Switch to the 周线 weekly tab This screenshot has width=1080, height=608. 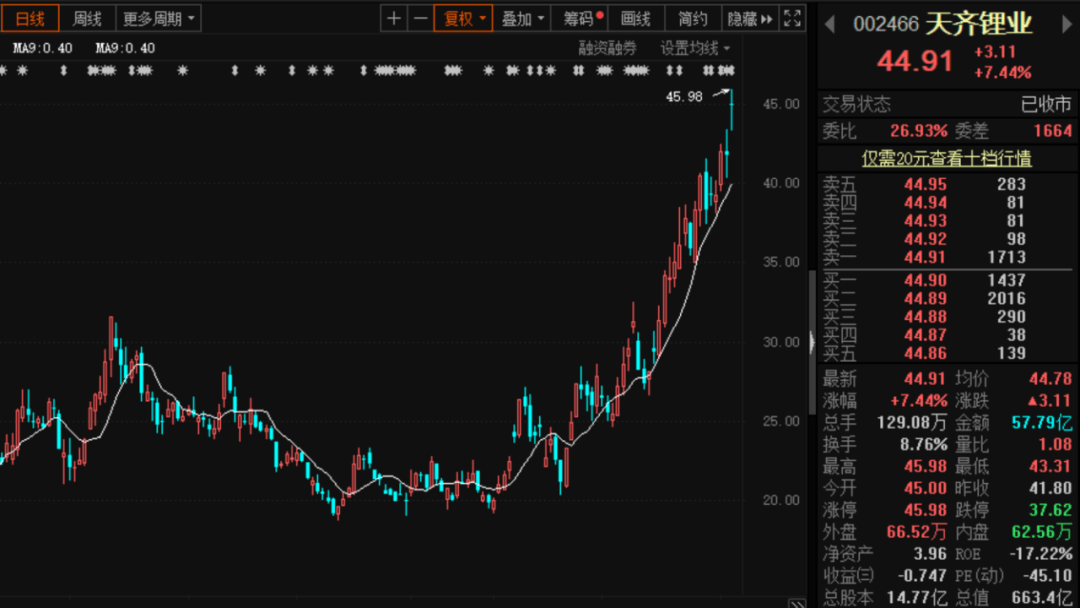point(87,19)
